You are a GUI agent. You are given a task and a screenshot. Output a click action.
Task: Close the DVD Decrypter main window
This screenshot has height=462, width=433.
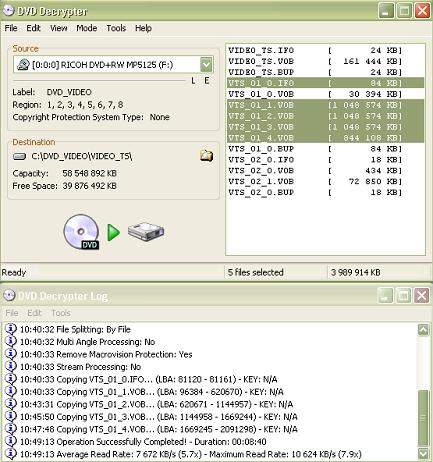[422, 11]
